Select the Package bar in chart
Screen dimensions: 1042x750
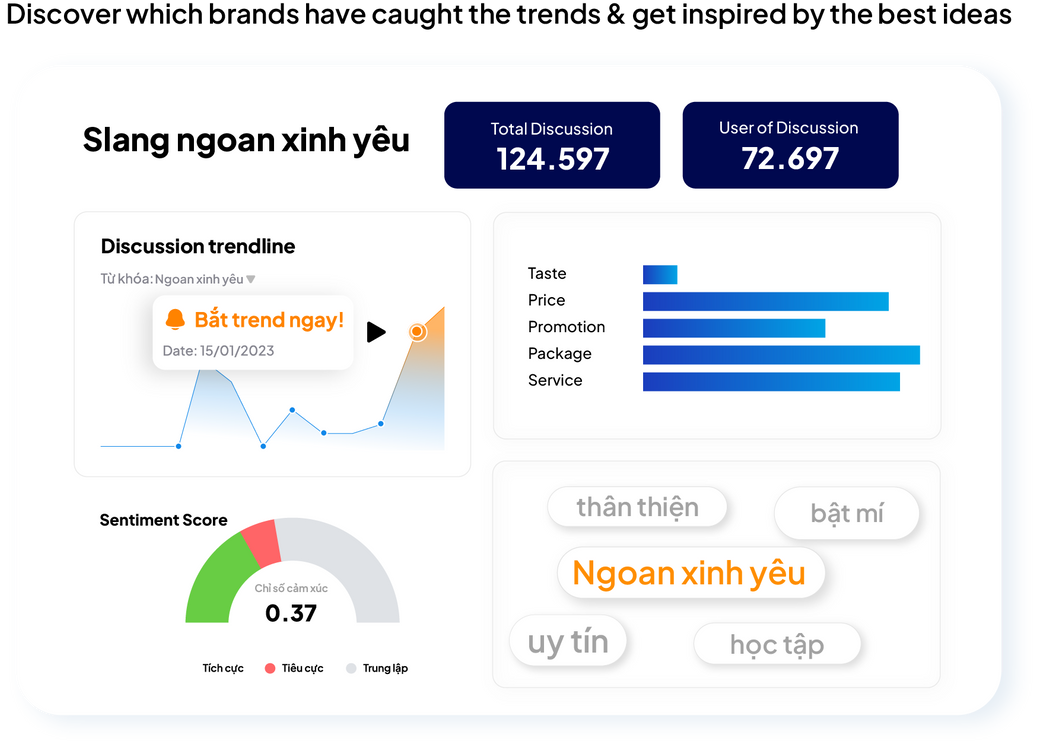click(781, 355)
